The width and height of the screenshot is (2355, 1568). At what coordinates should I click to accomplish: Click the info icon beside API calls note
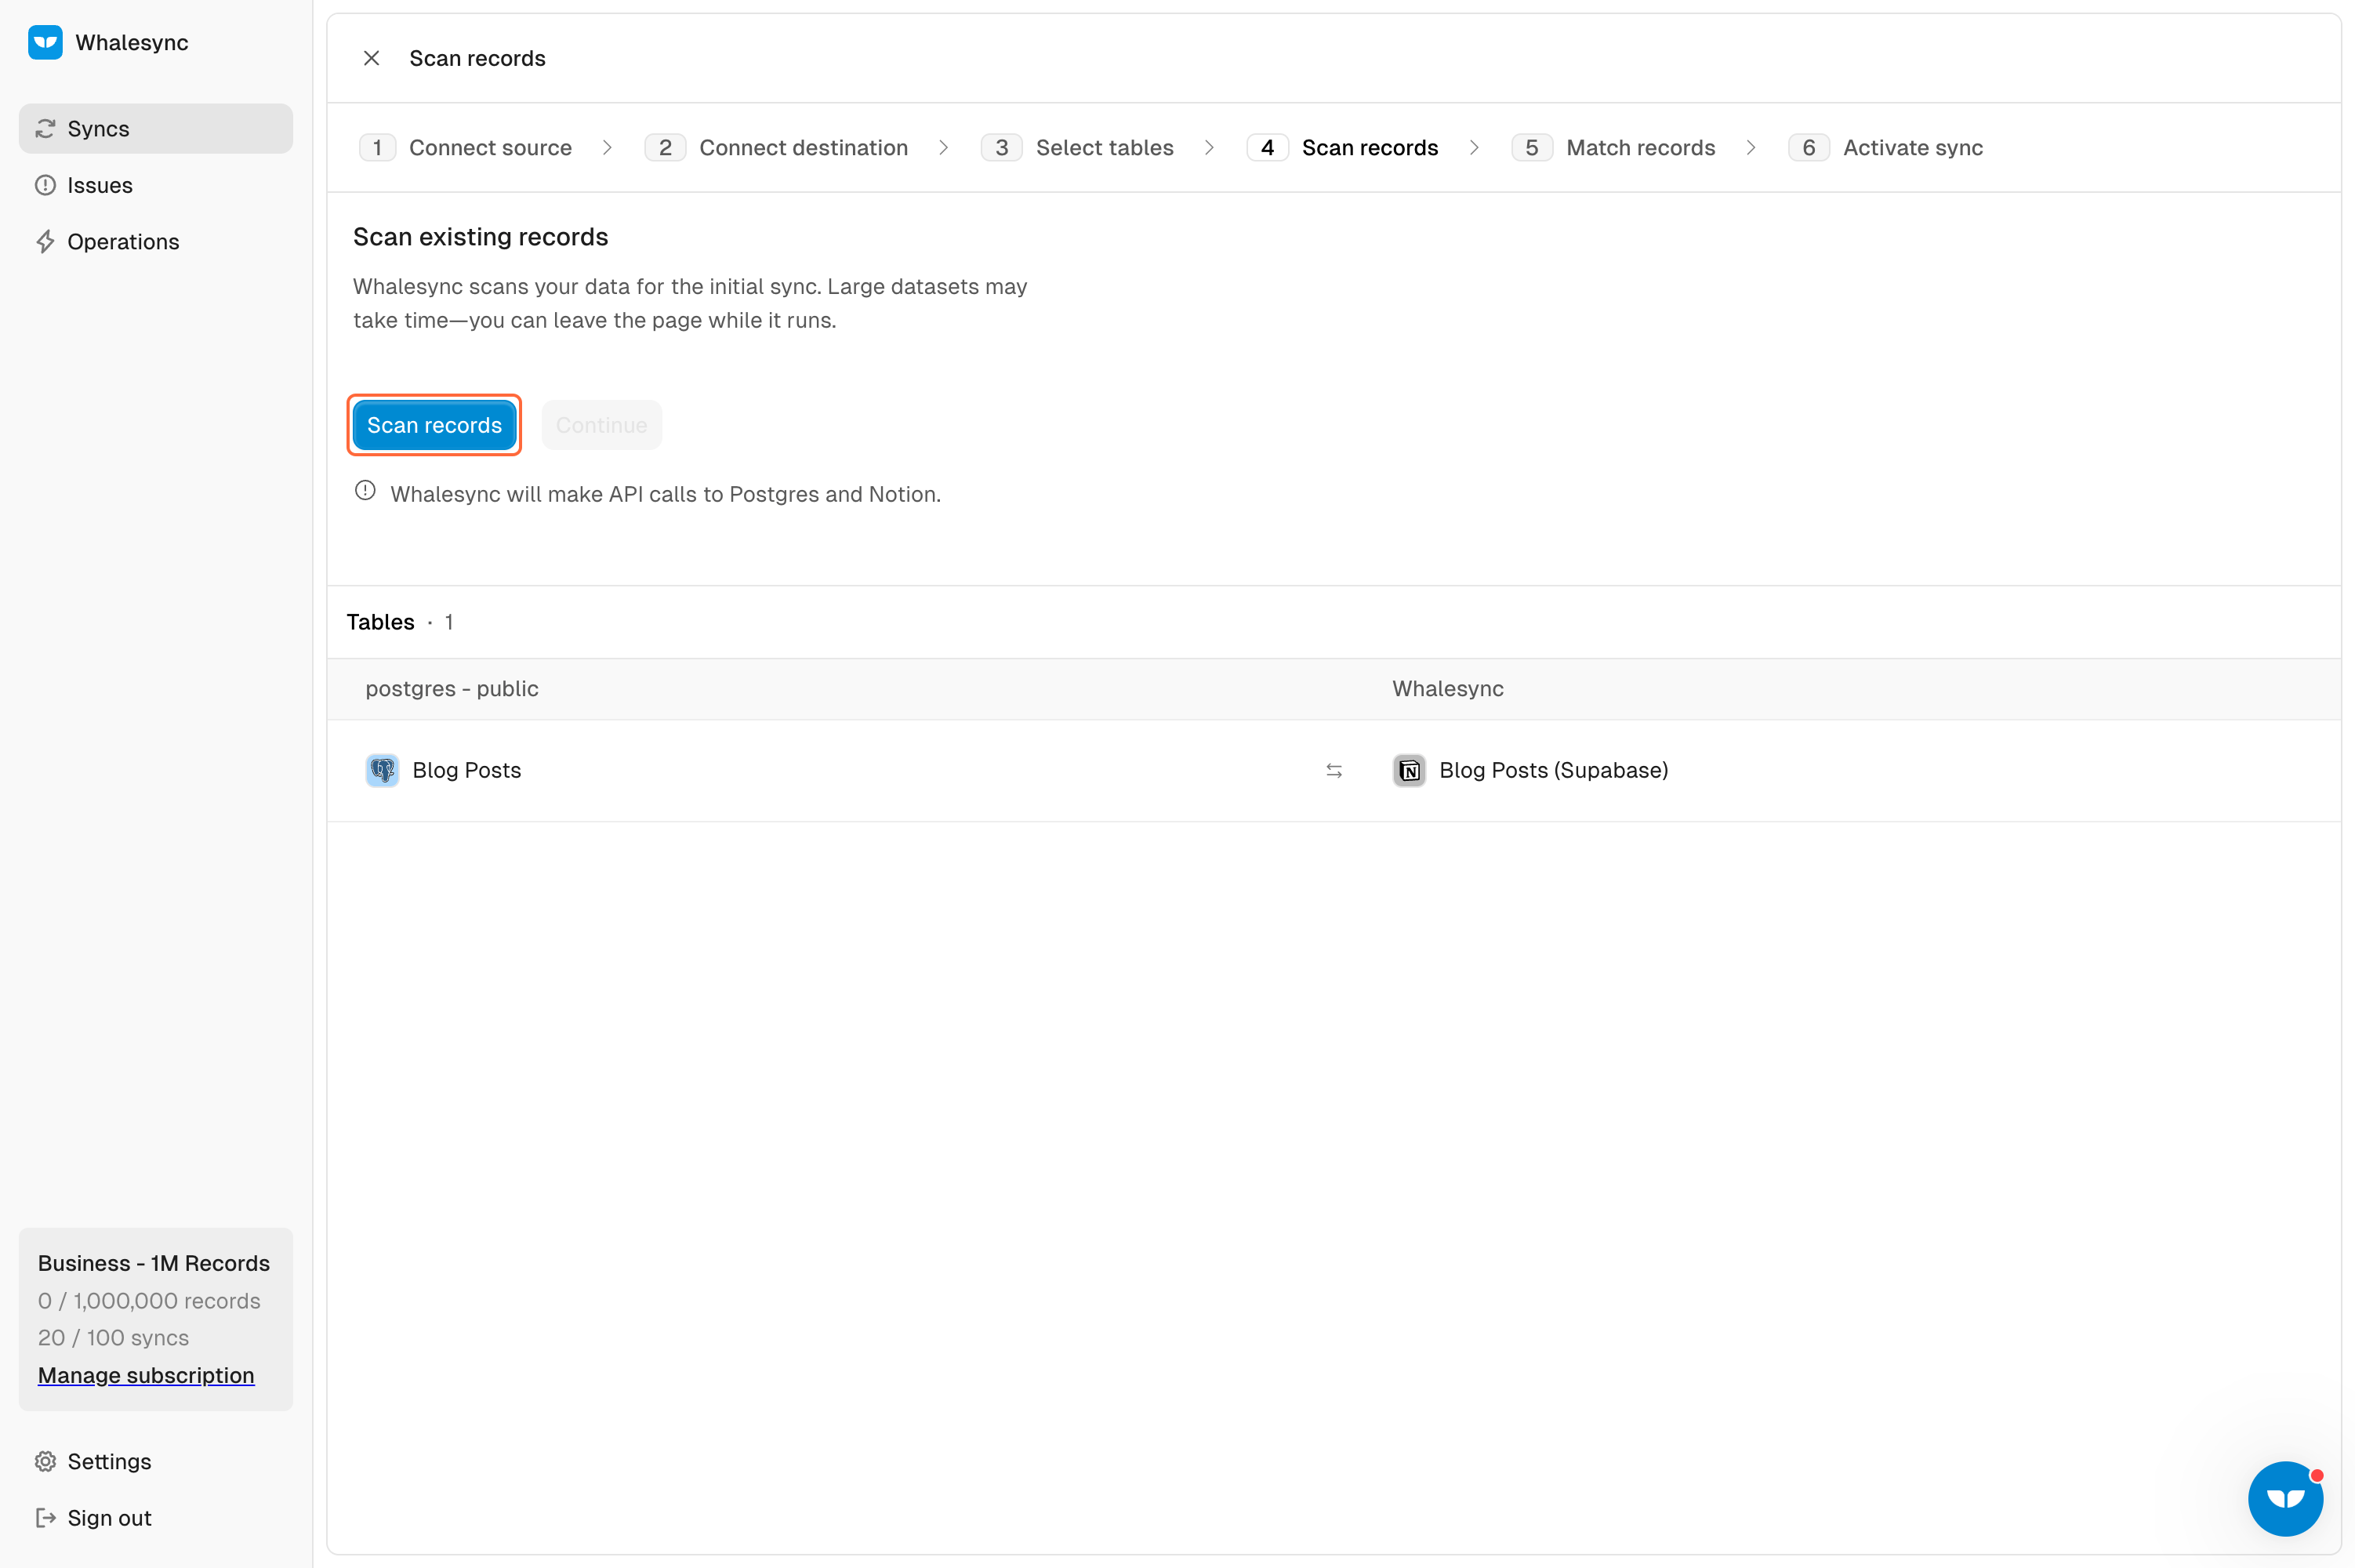365,491
